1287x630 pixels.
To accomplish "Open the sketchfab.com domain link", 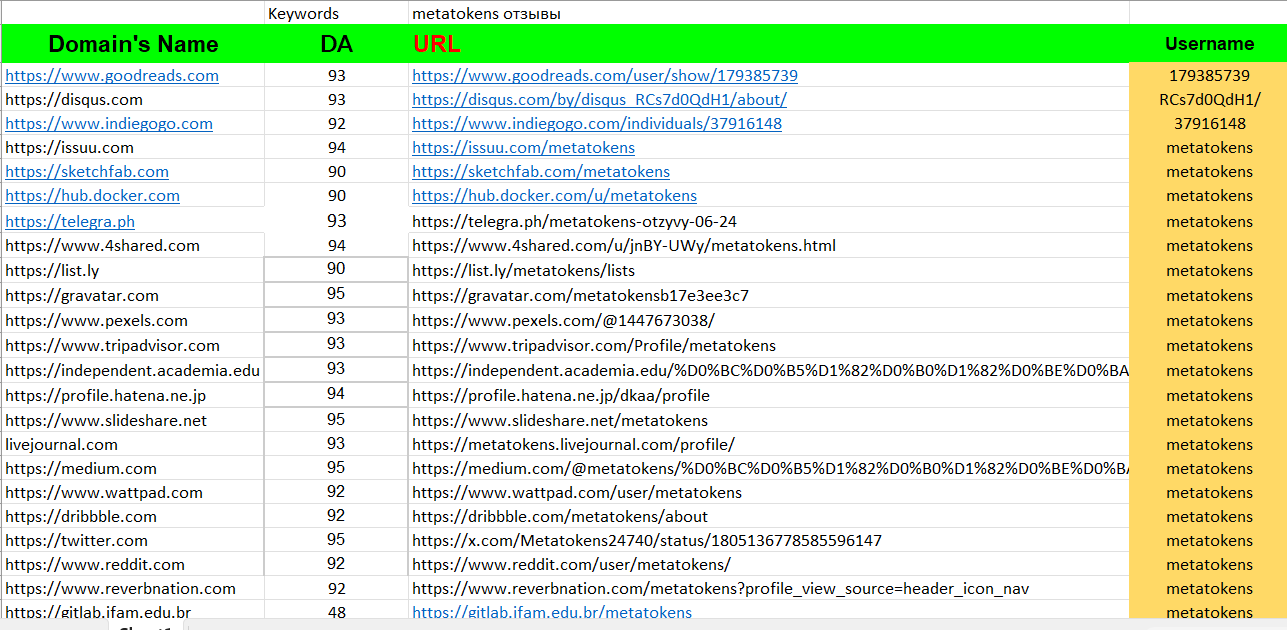I will point(87,172).
